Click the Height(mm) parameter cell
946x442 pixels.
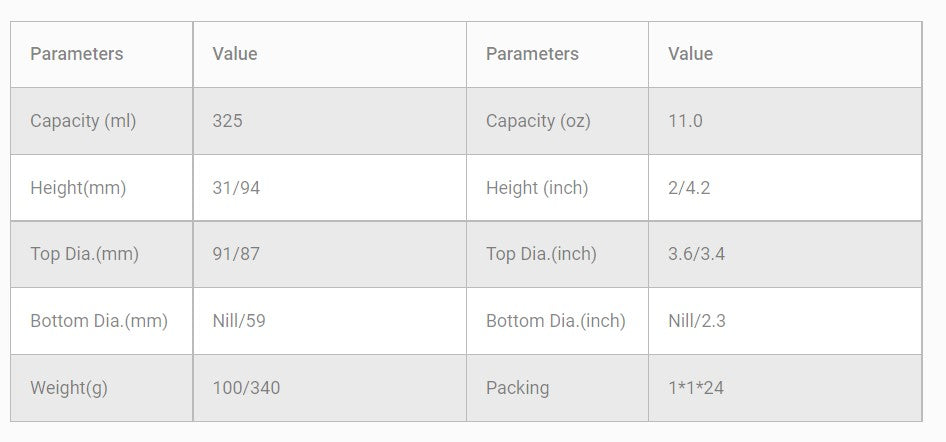point(78,188)
